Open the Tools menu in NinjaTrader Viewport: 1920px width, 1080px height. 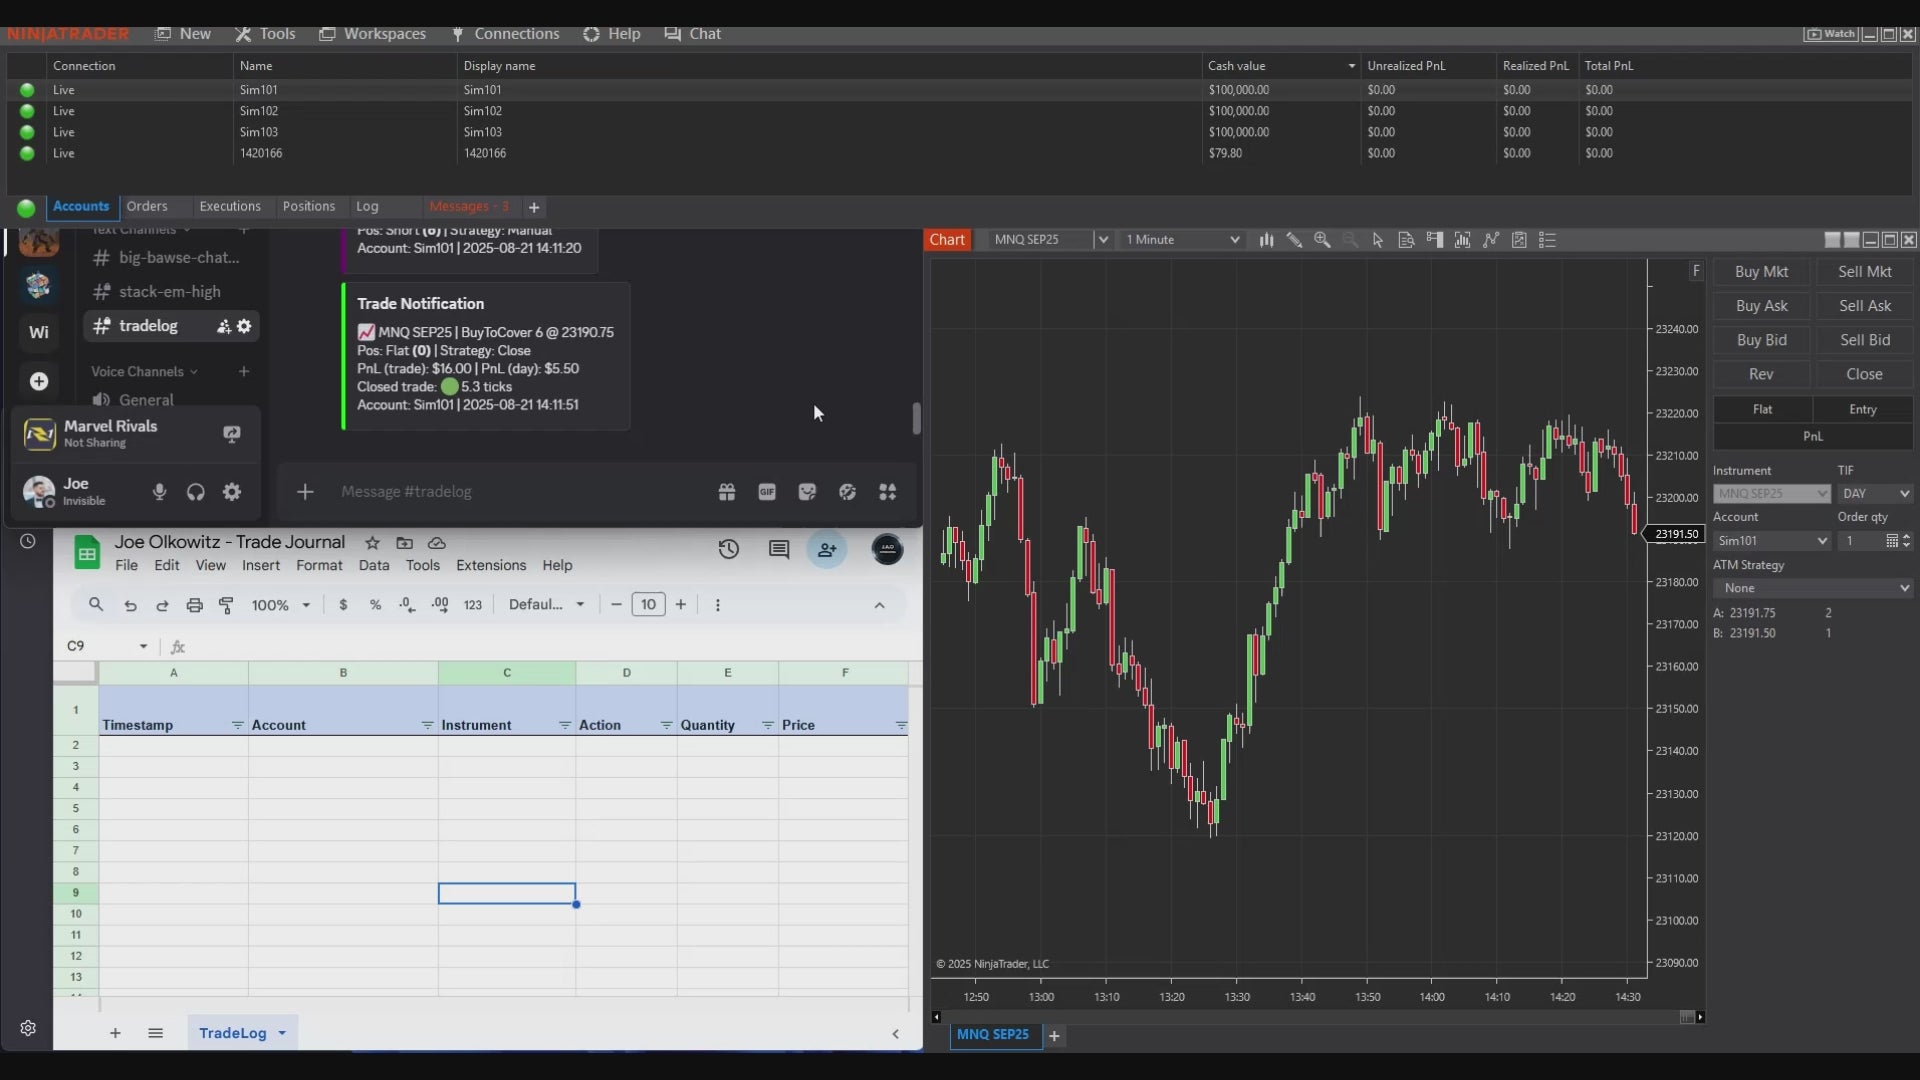[266, 34]
